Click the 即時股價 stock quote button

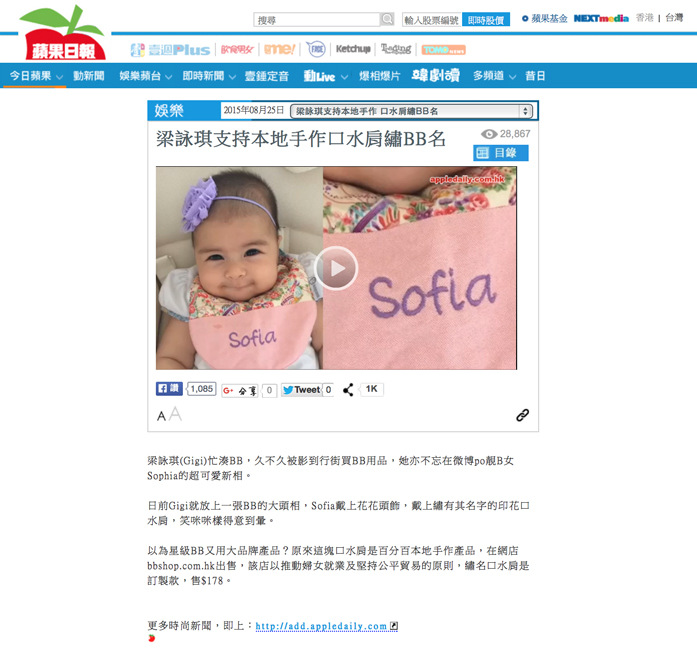(486, 20)
